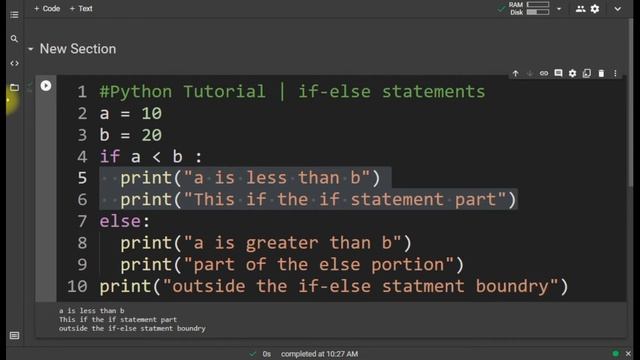Place cursor on line 'b = 20'
Screen dimensions: 640x360
click(x=131, y=135)
